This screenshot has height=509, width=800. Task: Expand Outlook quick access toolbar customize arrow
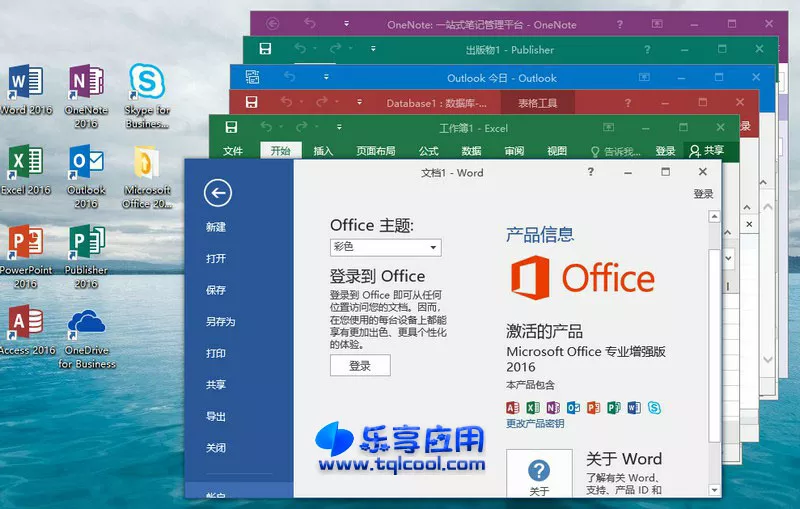coord(326,77)
